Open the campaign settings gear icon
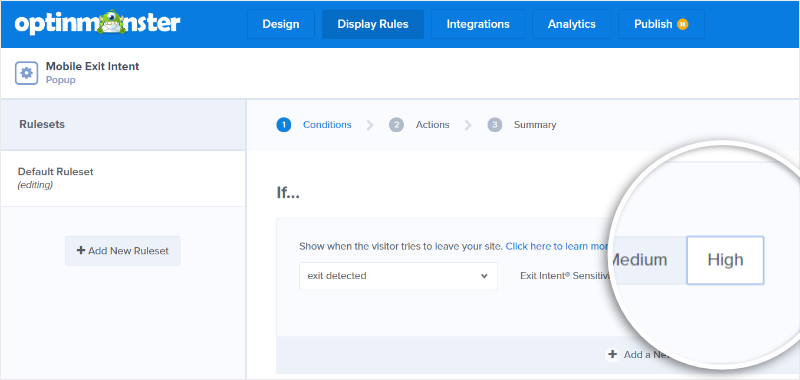 (27, 73)
